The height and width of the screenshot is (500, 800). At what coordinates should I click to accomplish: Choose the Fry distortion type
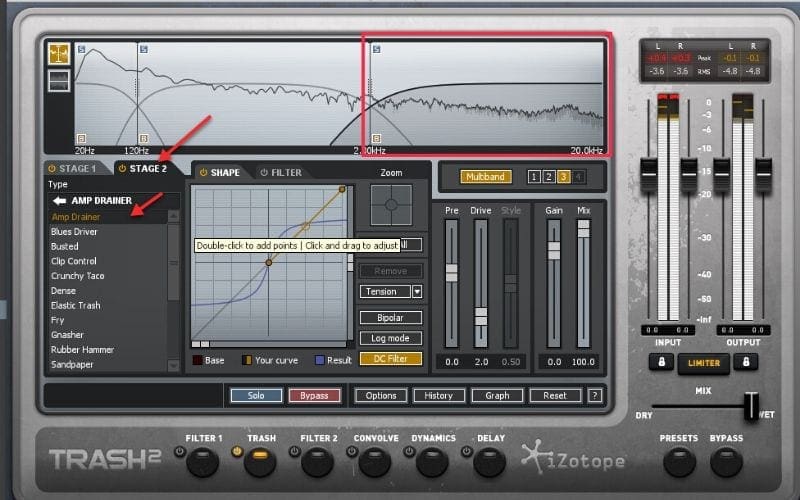(x=57, y=320)
